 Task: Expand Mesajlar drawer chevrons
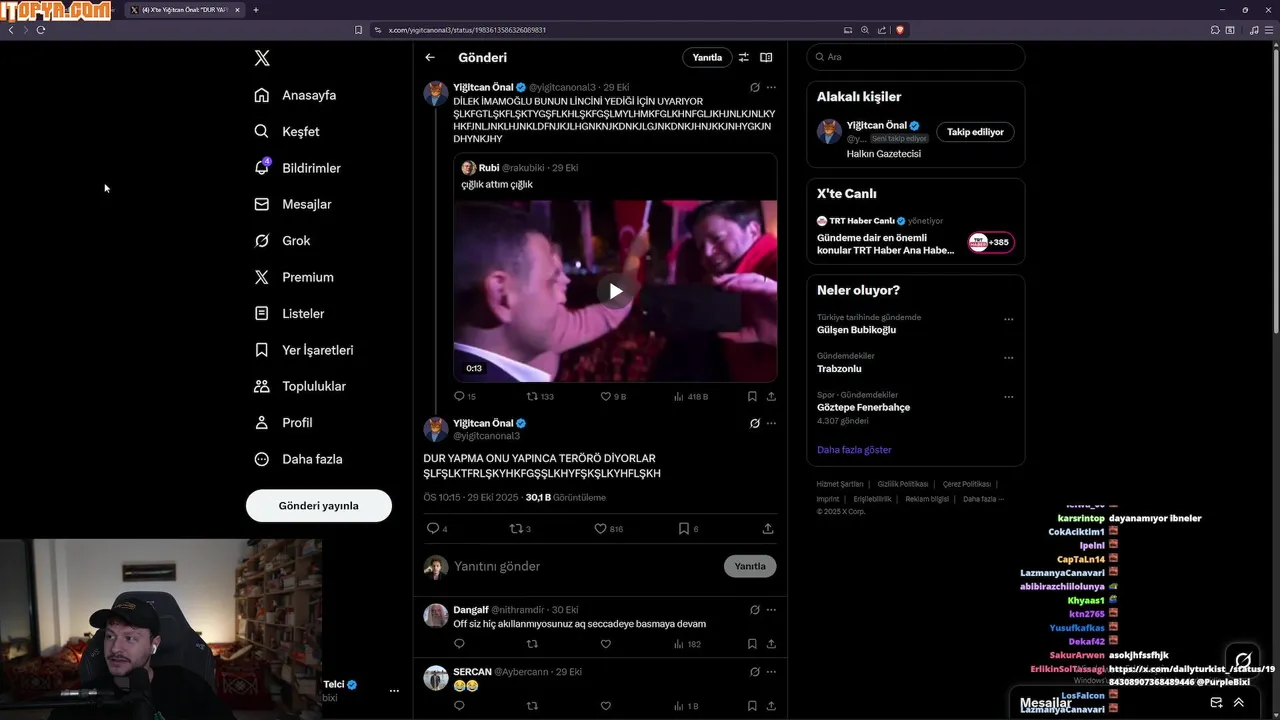(x=1238, y=703)
